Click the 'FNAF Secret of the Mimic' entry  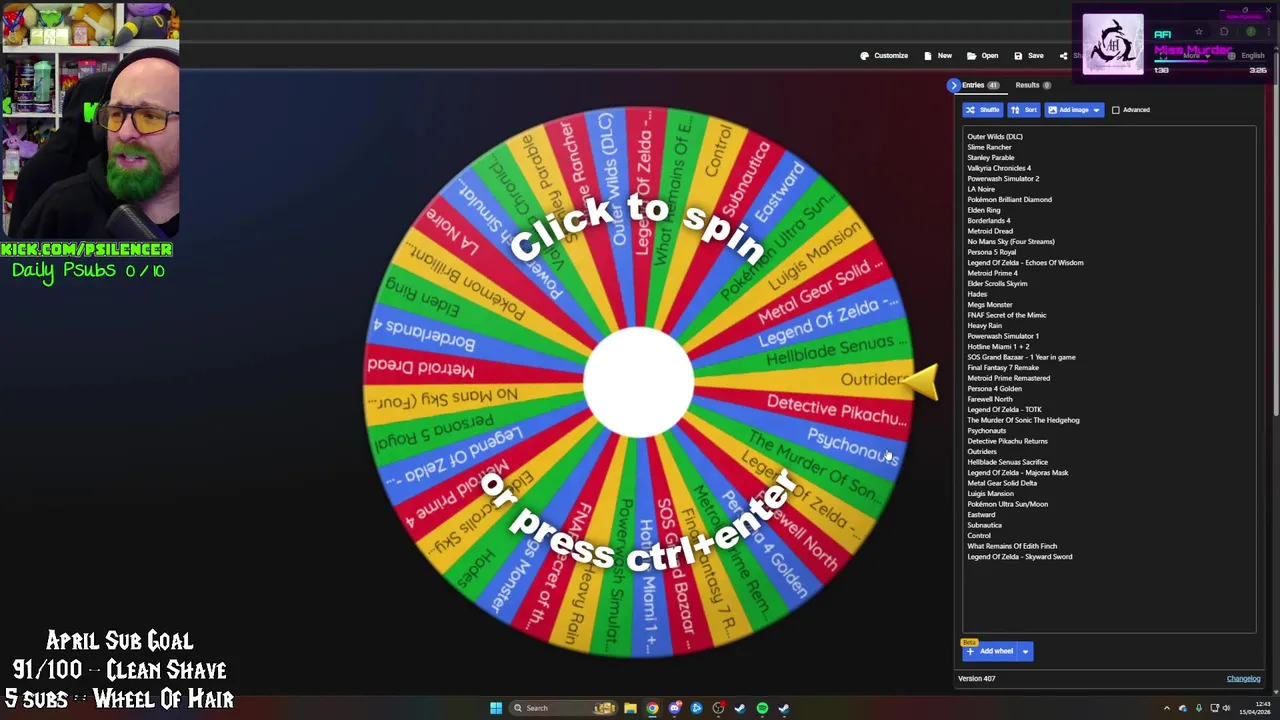(x=1007, y=315)
